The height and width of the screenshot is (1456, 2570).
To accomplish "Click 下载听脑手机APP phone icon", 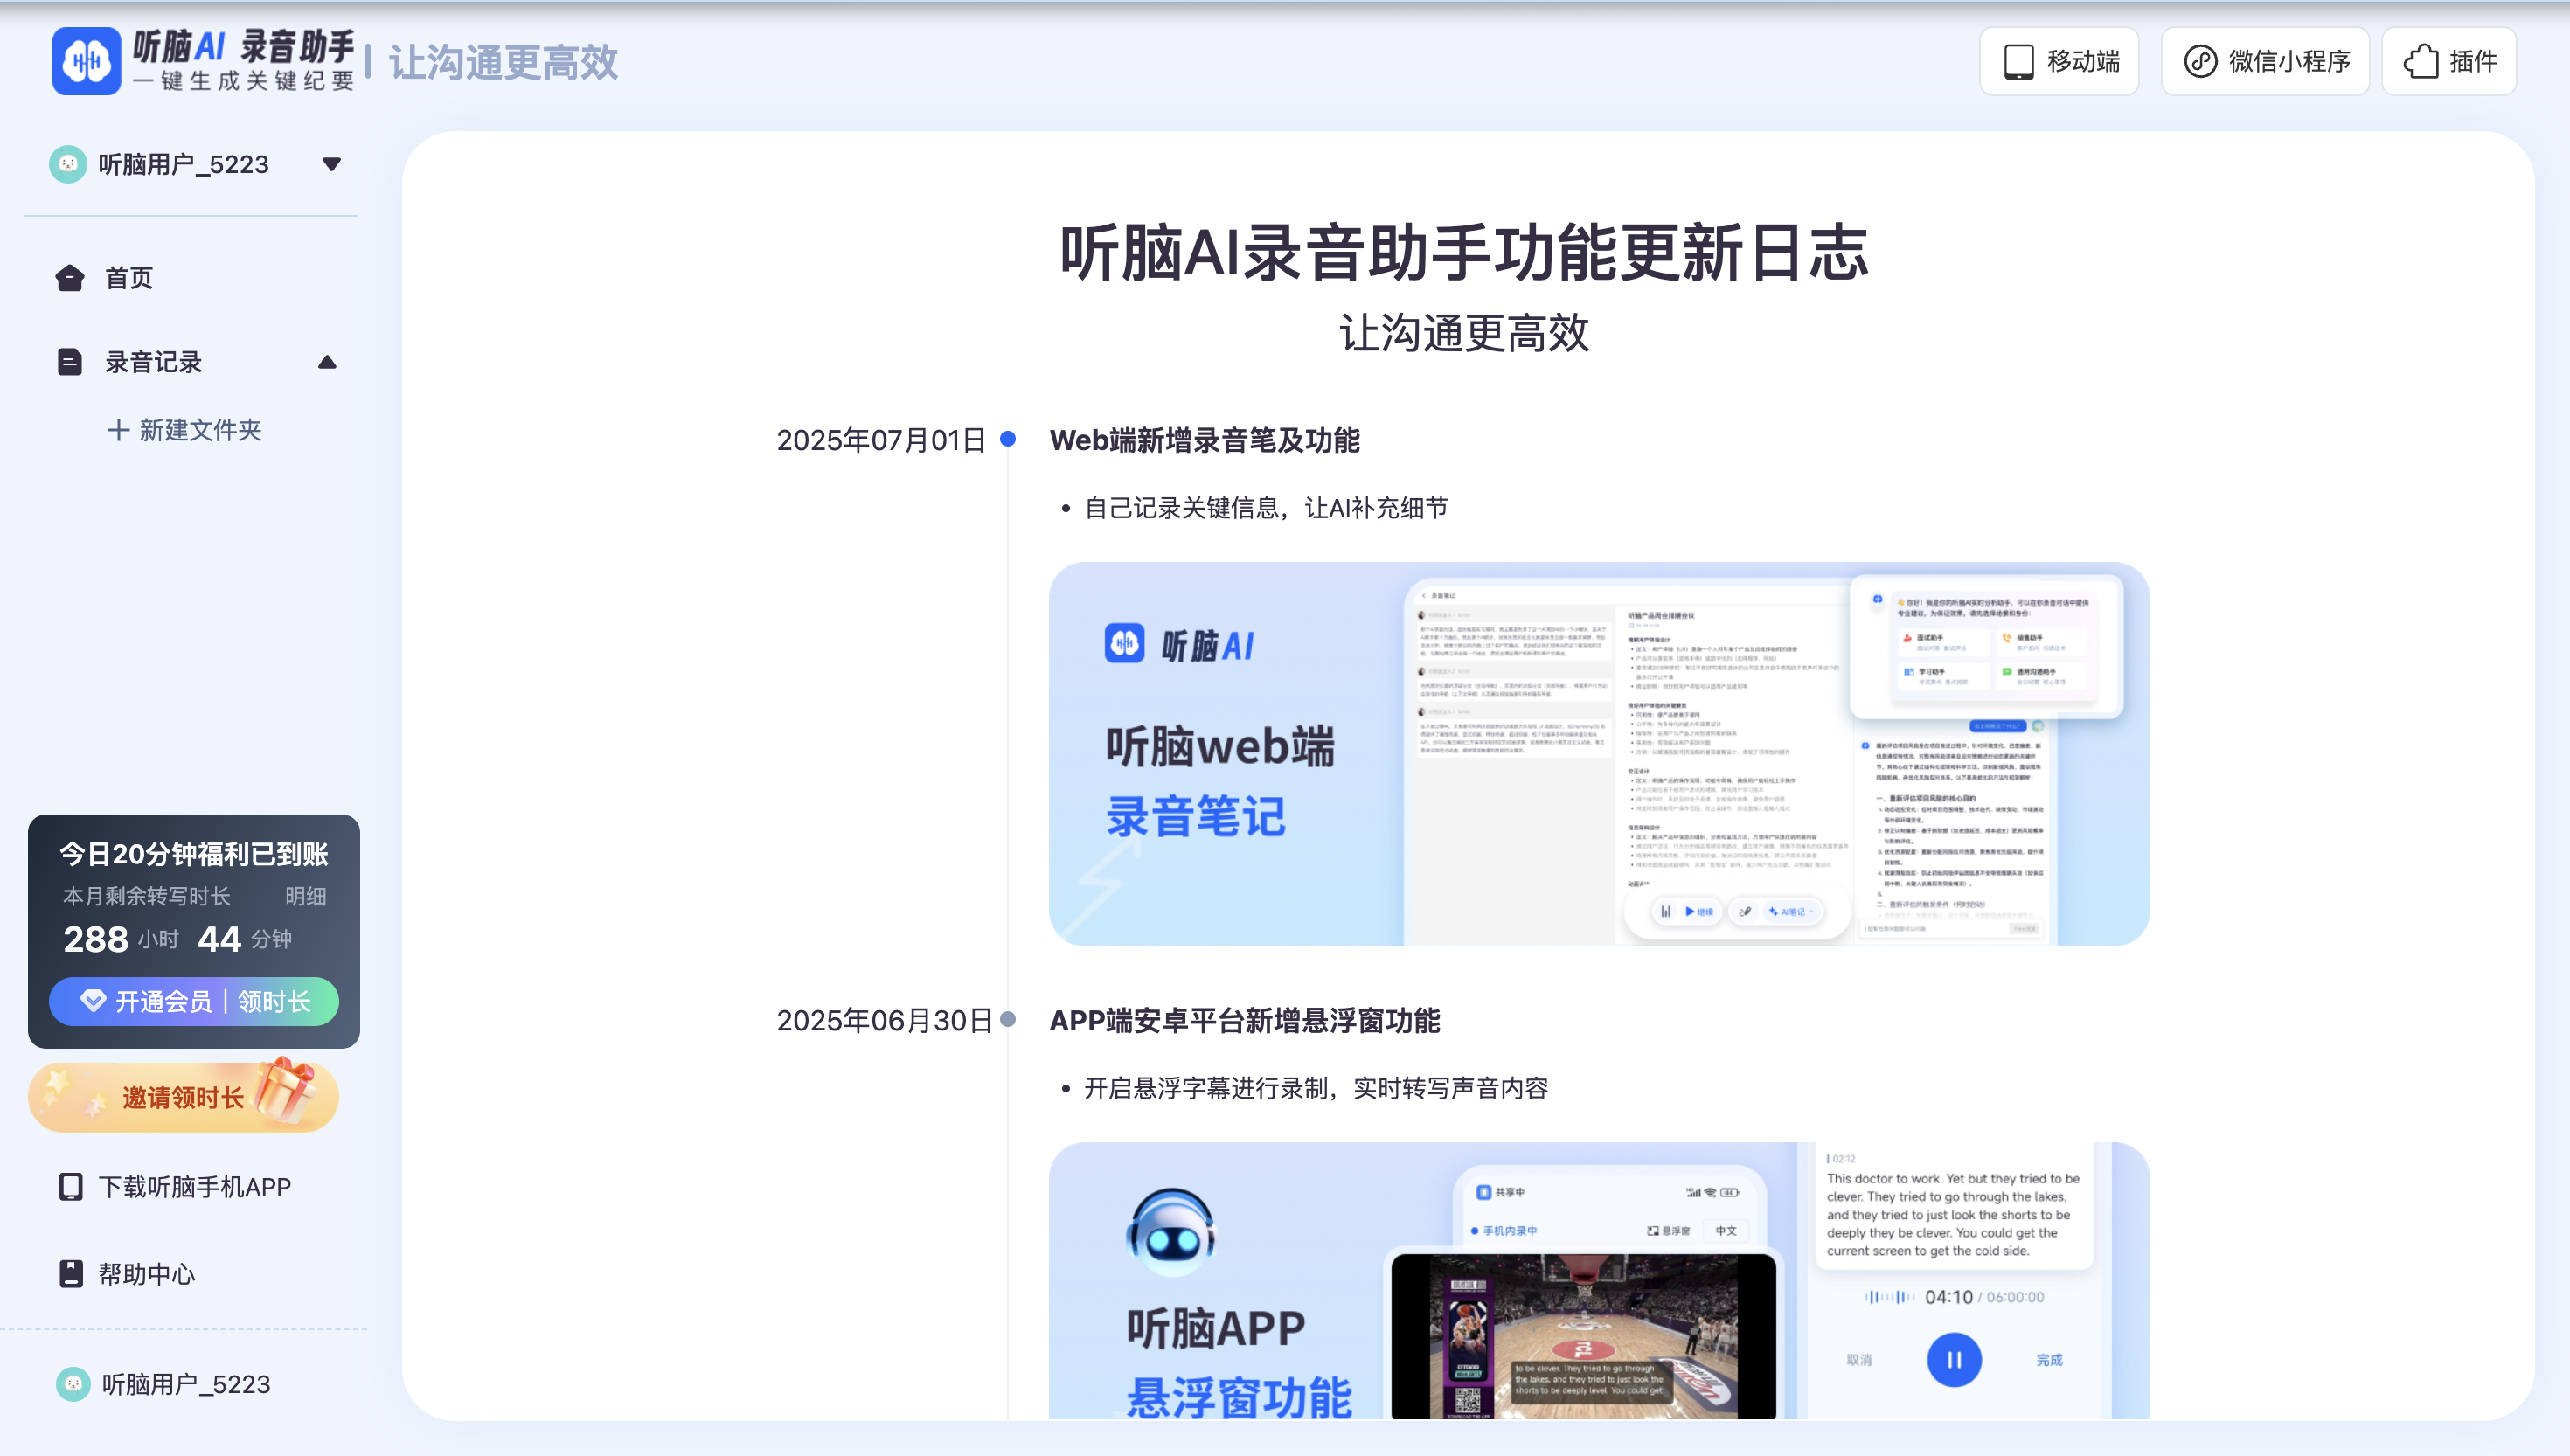I will [x=71, y=1187].
